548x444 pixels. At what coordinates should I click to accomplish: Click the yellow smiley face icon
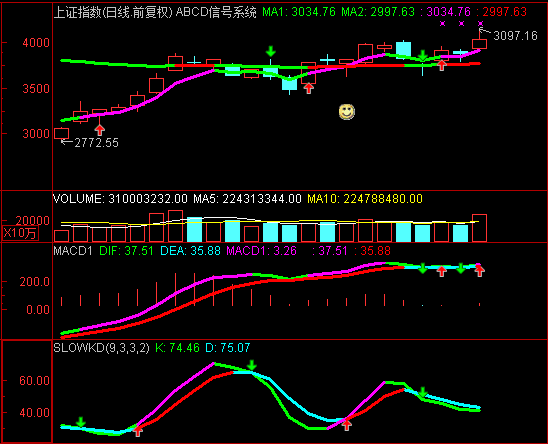(x=347, y=112)
